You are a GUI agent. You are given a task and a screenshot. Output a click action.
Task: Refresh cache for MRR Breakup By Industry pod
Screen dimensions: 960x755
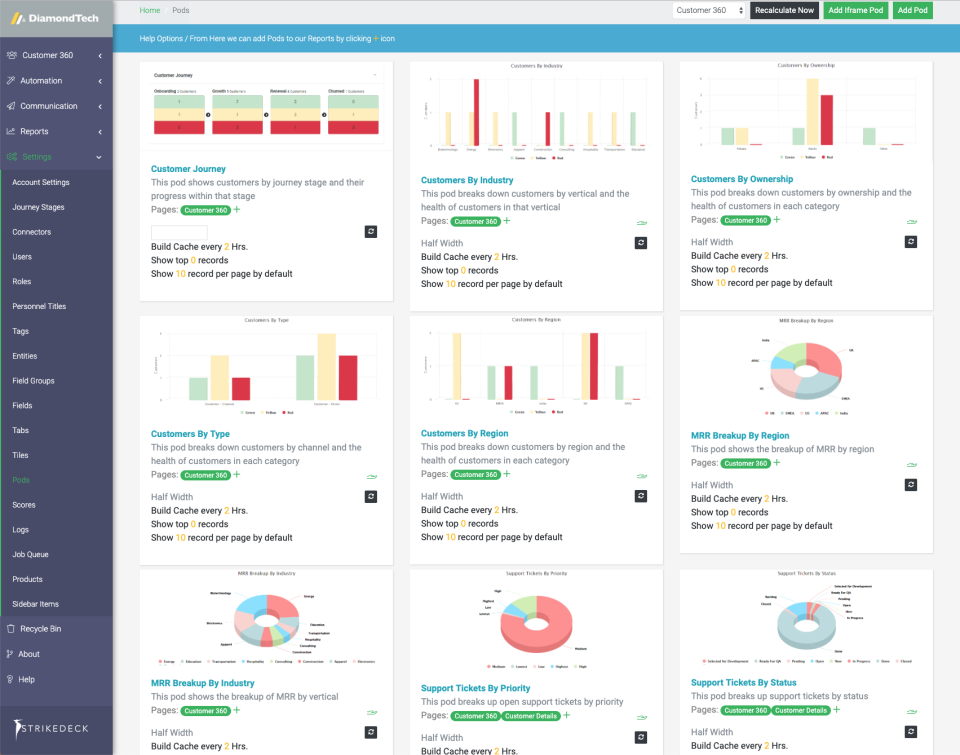coord(371,732)
